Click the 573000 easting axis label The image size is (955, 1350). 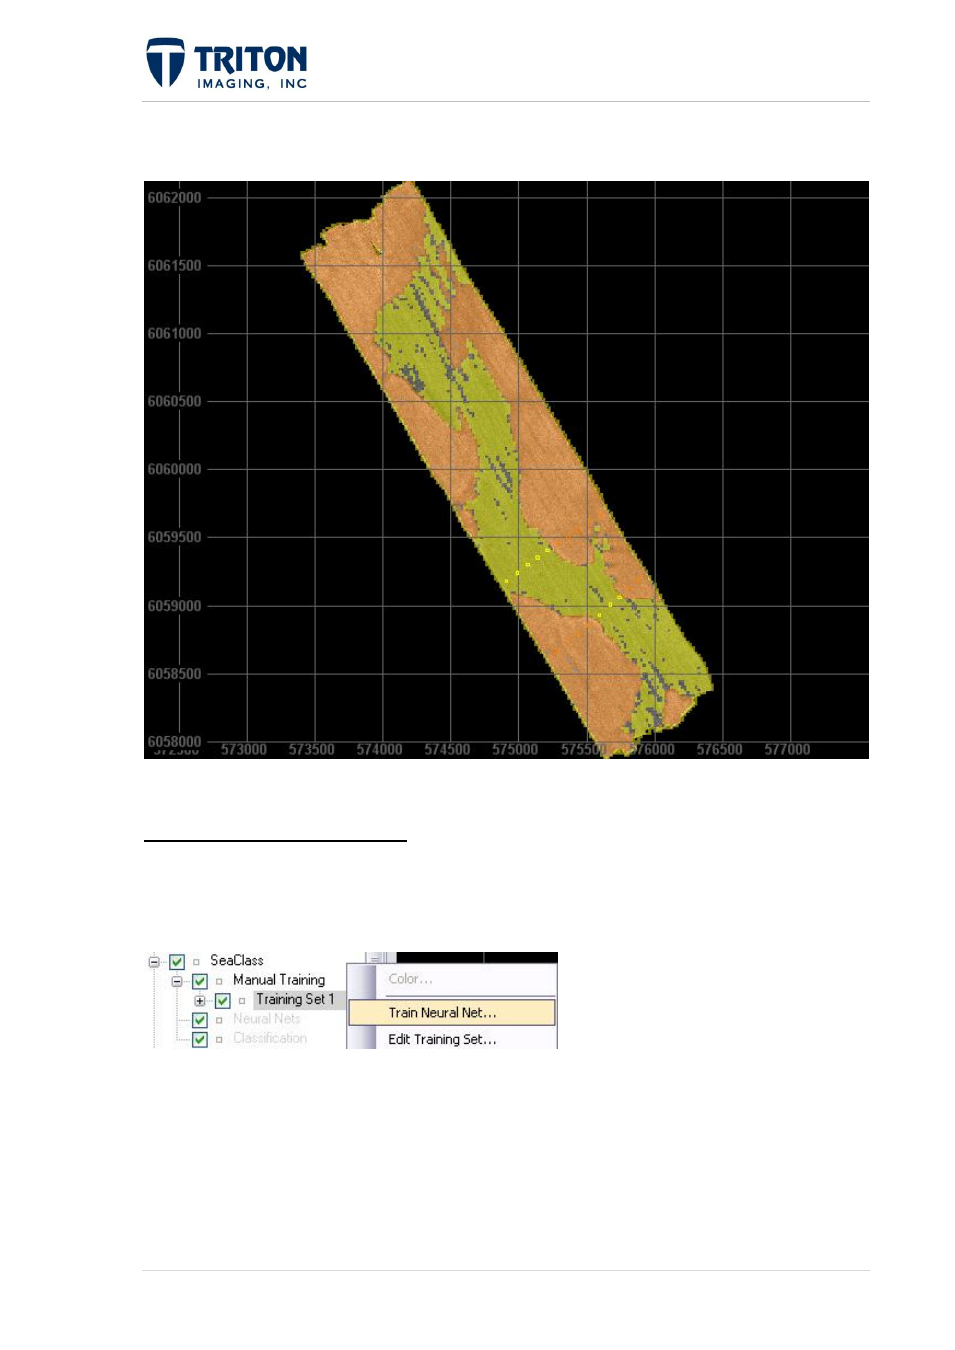244,750
